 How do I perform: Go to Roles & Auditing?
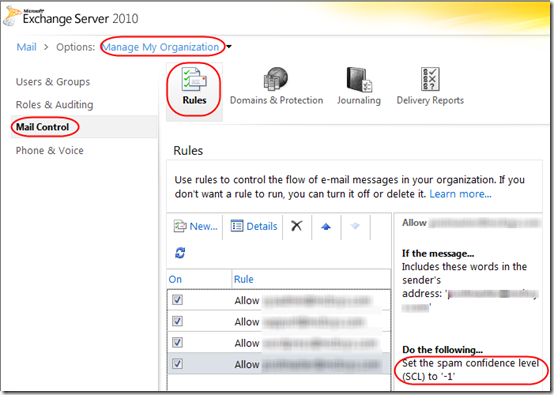(x=54, y=105)
